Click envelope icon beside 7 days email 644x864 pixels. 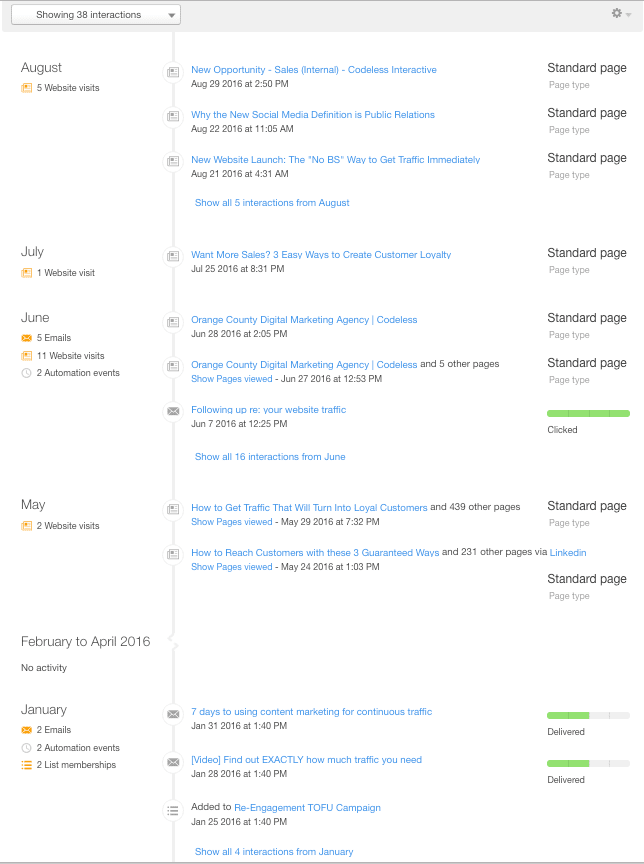(x=173, y=714)
